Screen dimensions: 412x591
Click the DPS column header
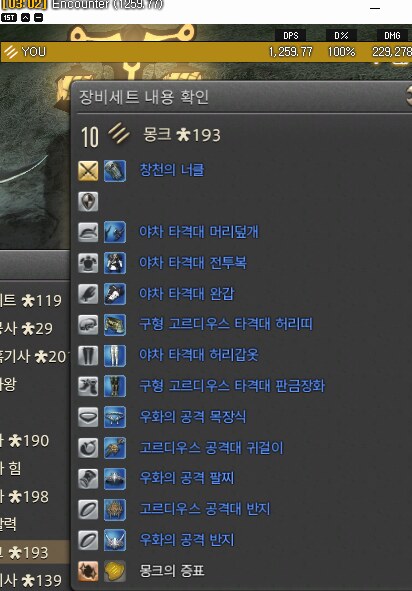tap(291, 35)
